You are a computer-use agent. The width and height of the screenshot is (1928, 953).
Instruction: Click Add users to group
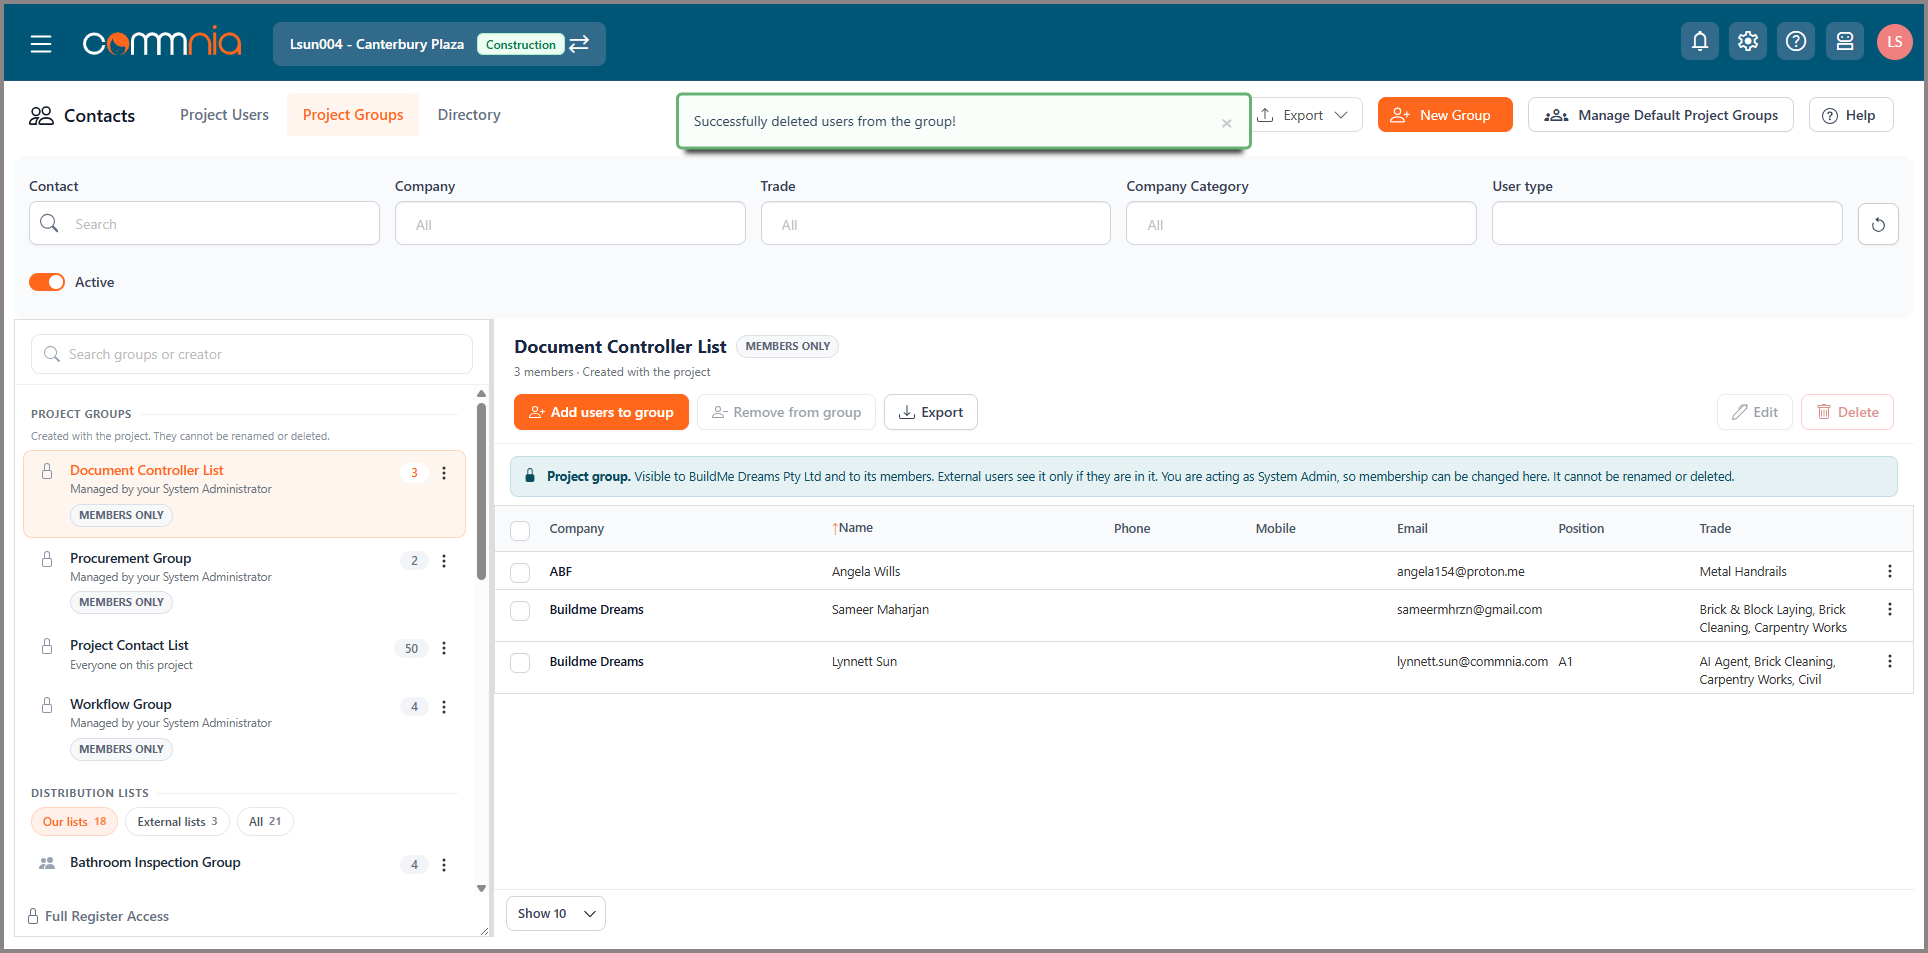point(601,412)
